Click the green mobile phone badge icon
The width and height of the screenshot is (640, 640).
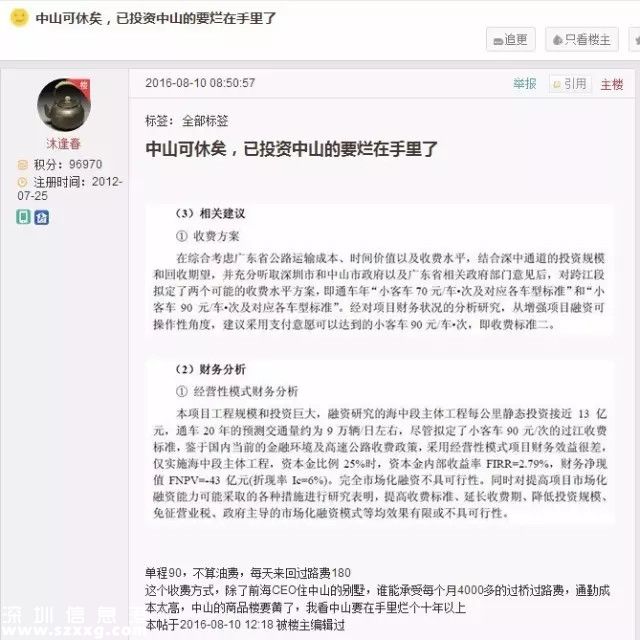pos(23,217)
